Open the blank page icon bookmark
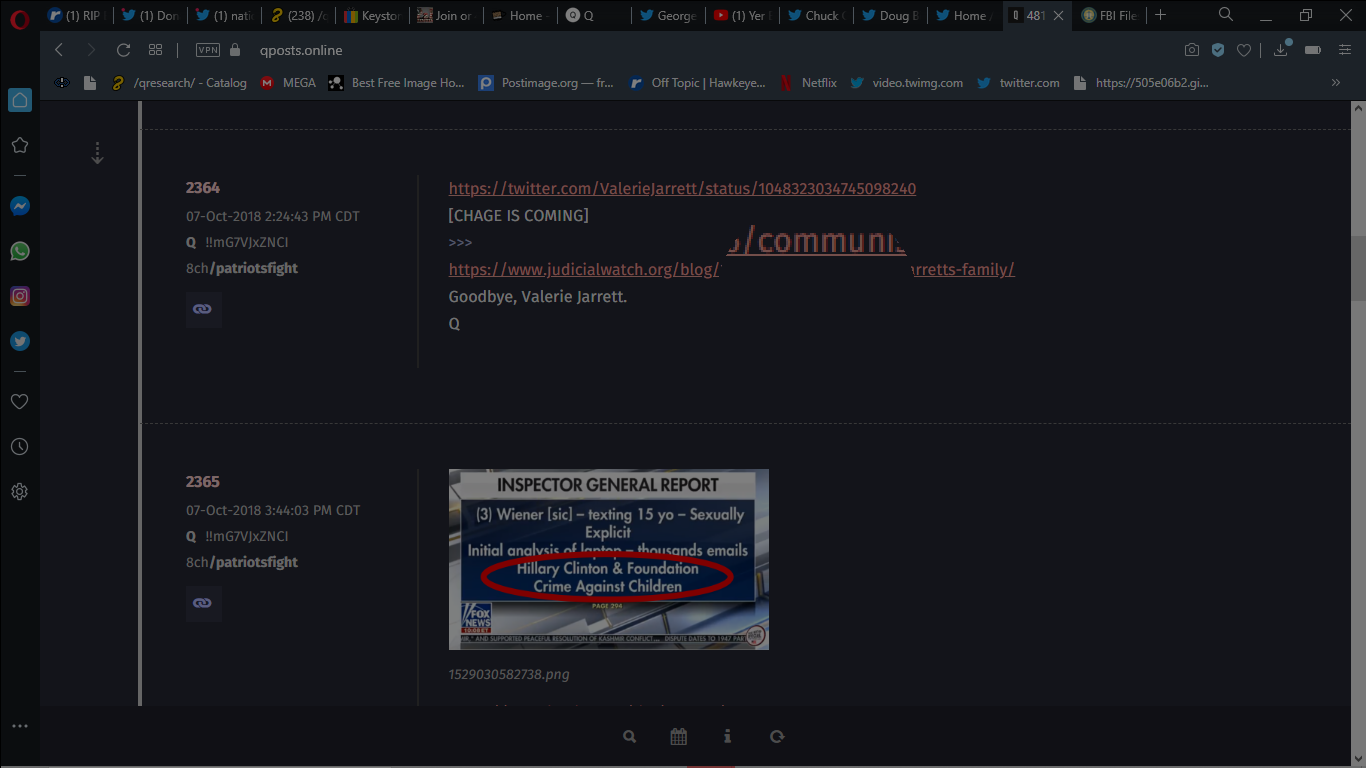Image resolution: width=1366 pixels, height=768 pixels. [90, 83]
